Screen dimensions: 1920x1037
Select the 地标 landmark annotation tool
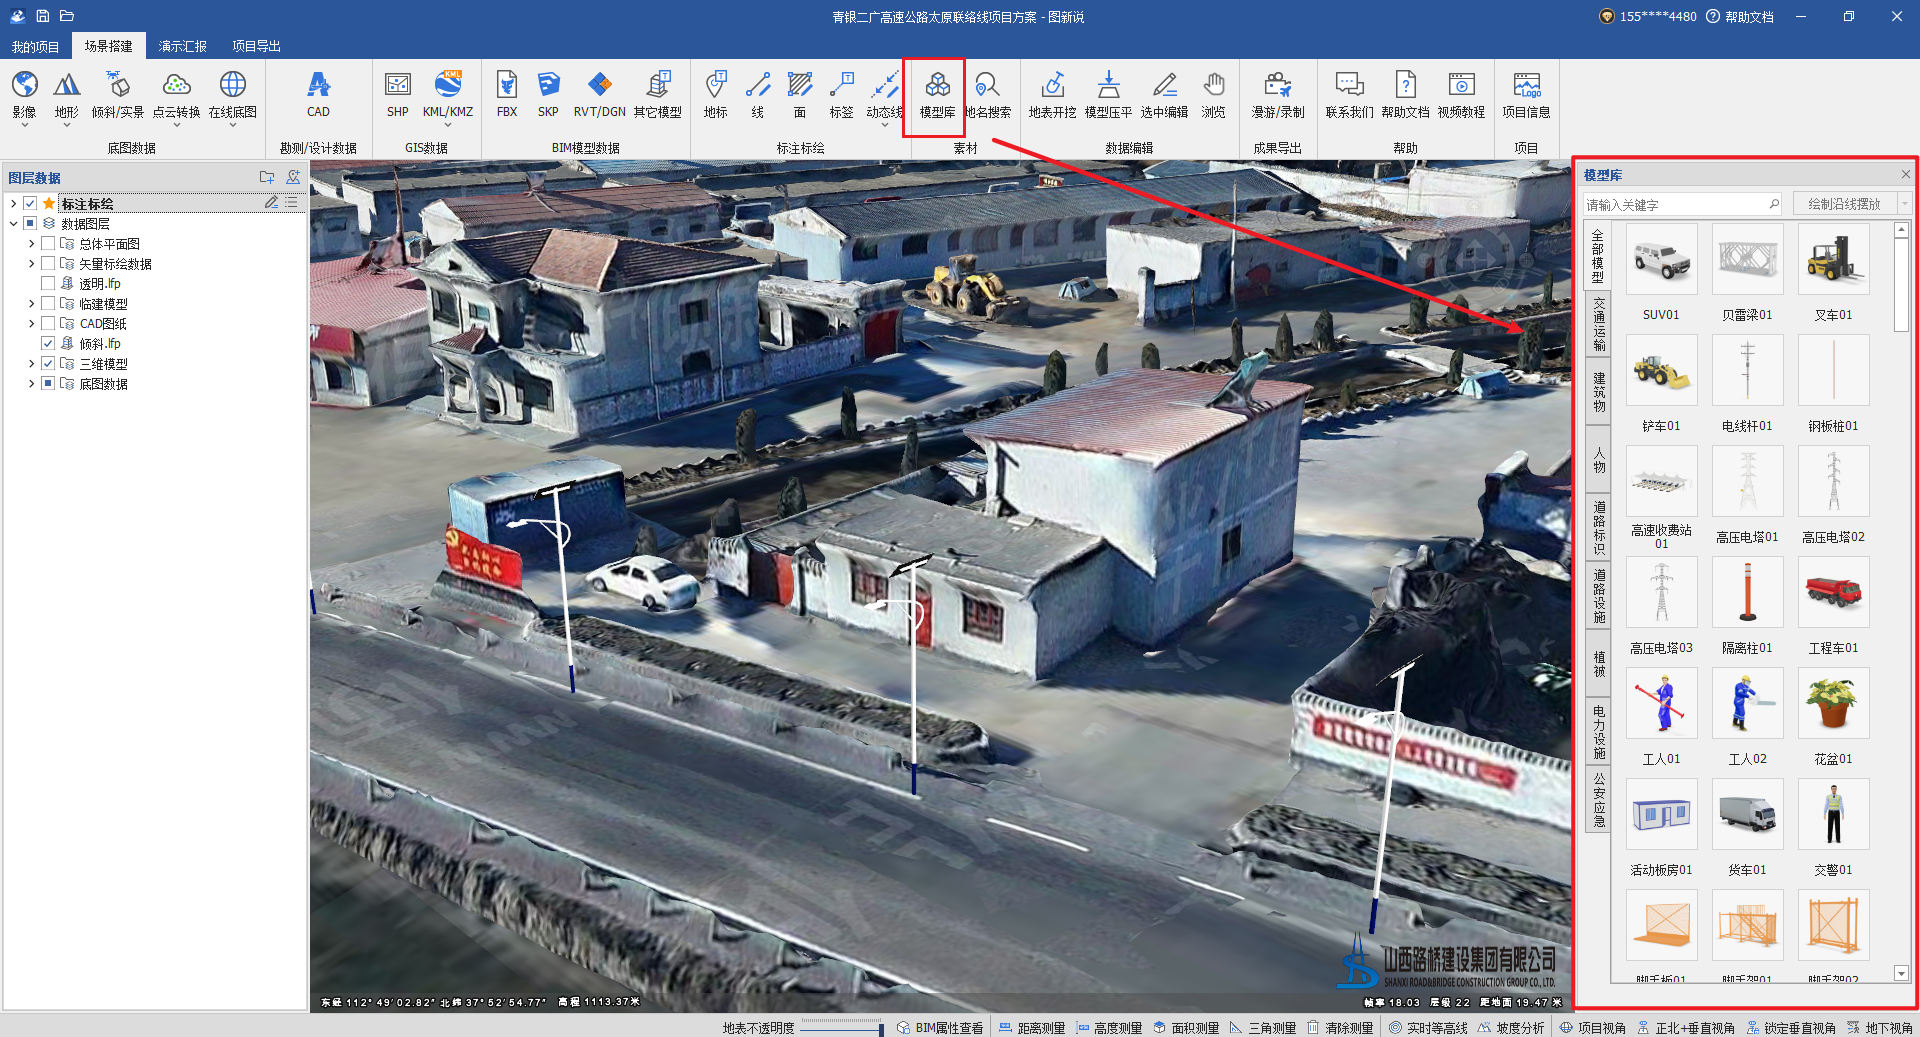715,95
